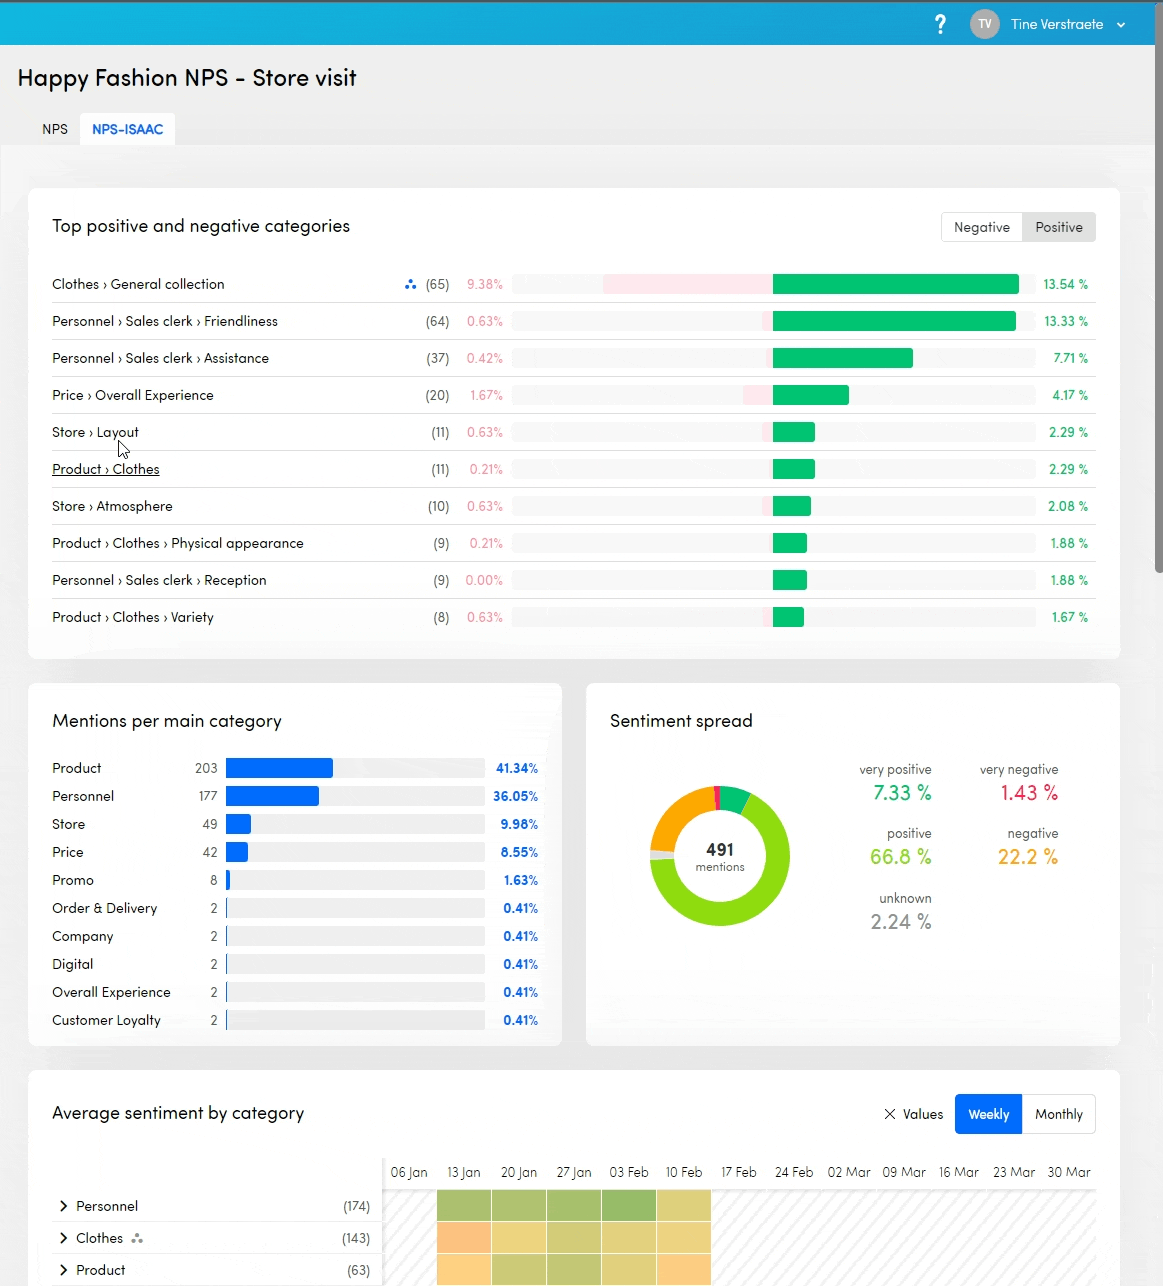The height and width of the screenshot is (1286, 1163).
Task: Expand the Clothes category row
Action: (64, 1238)
